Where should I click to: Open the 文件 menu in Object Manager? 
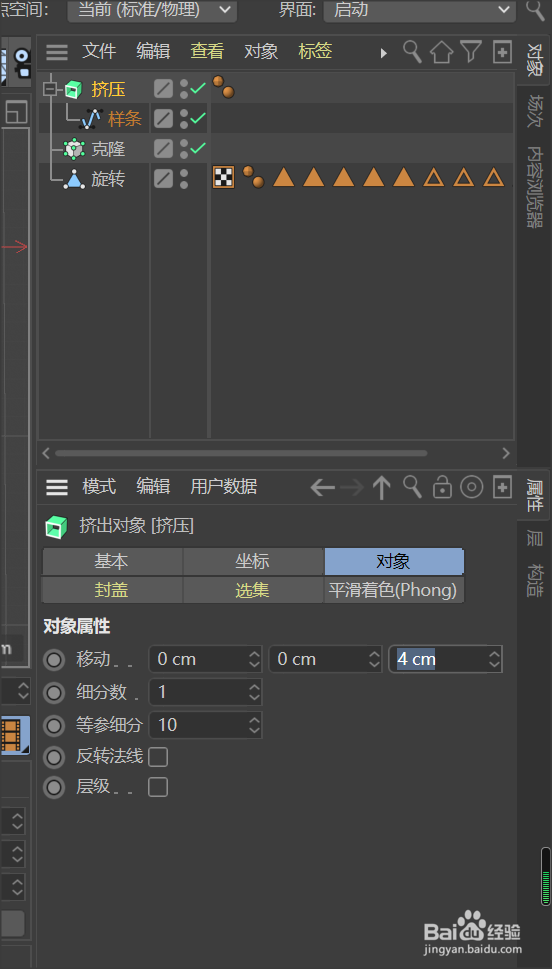[99, 52]
